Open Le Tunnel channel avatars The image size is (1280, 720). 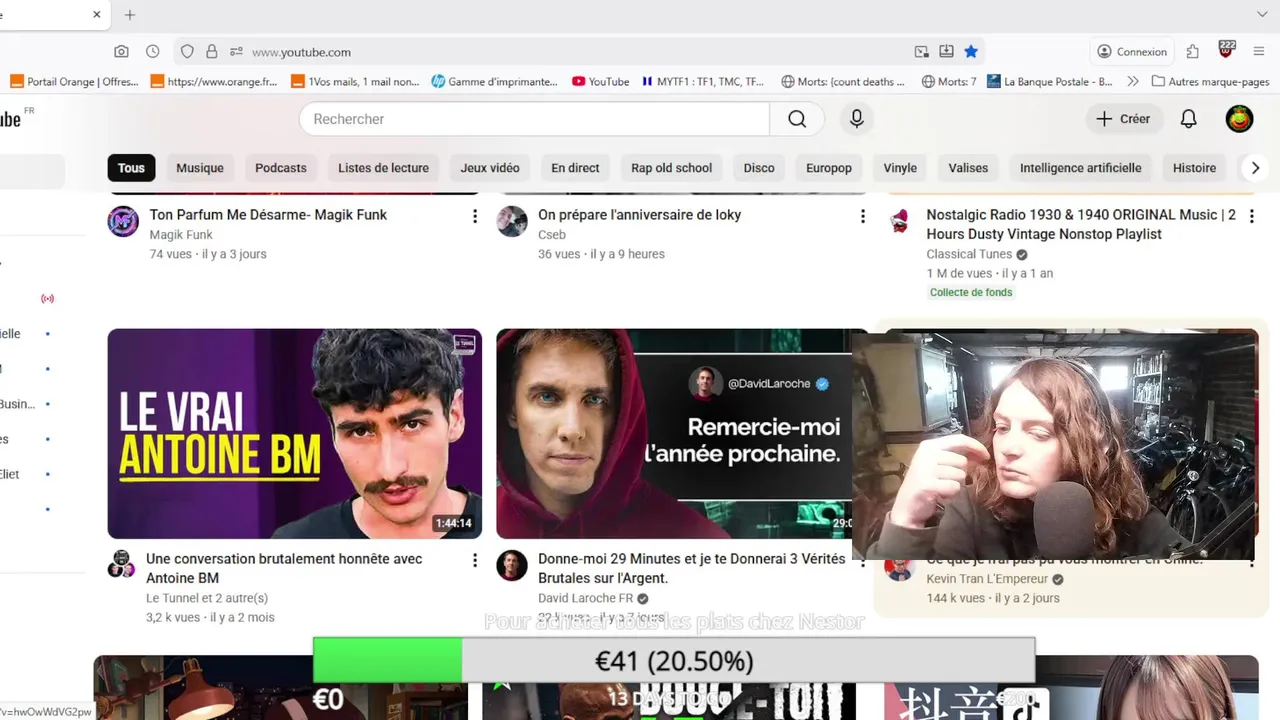click(122, 564)
